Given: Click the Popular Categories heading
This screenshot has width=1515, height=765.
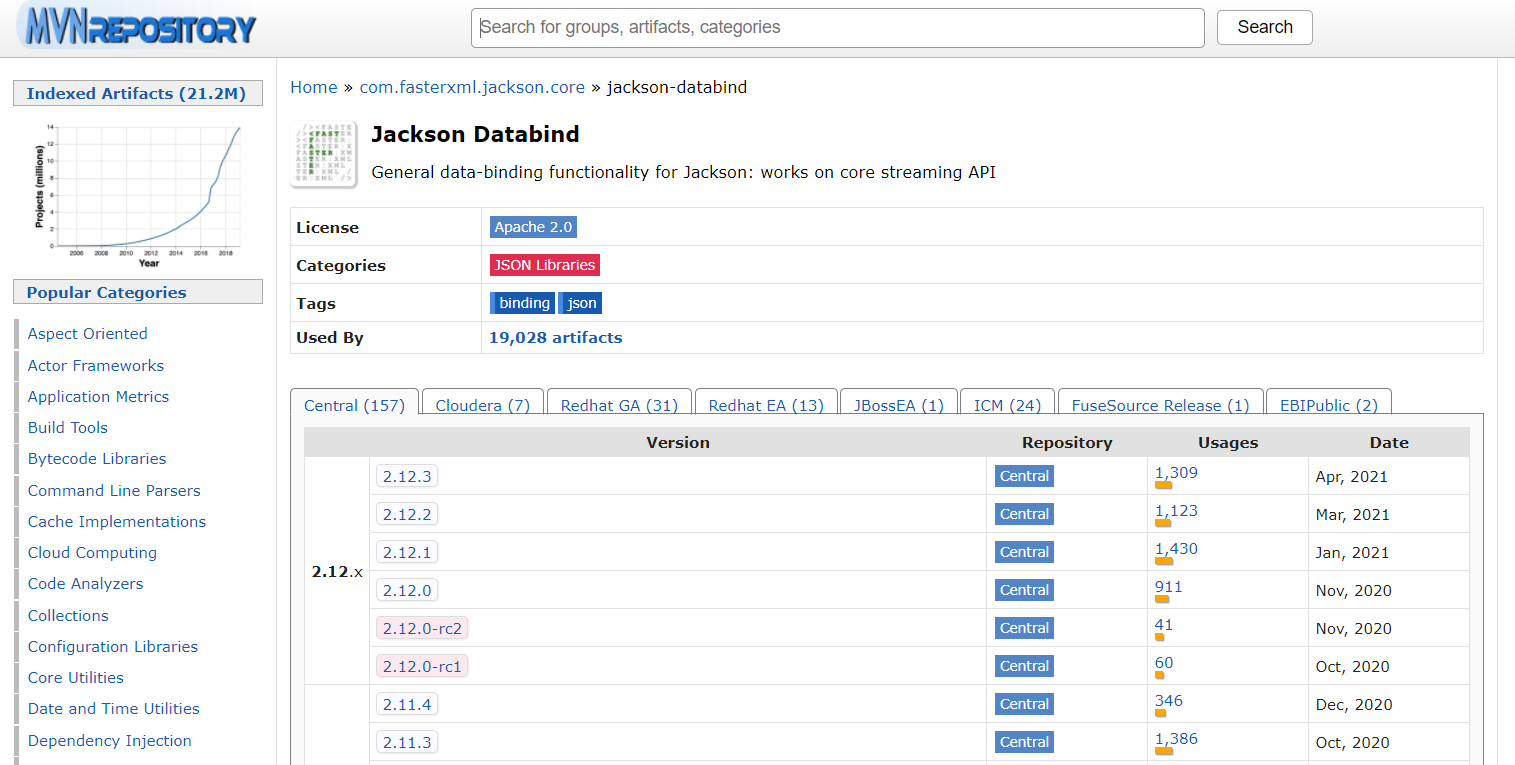Looking at the screenshot, I should tap(138, 292).
